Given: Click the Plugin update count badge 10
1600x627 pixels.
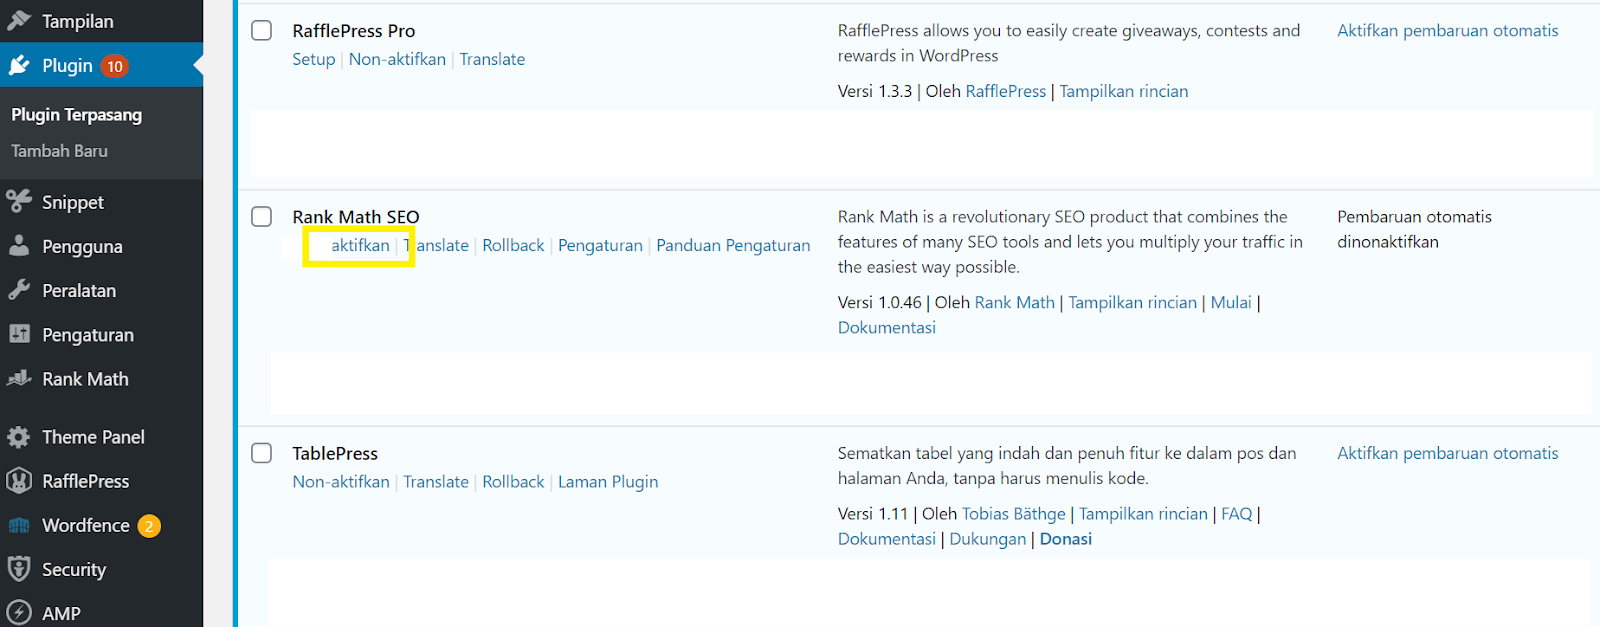Looking at the screenshot, I should pyautogui.click(x=115, y=66).
